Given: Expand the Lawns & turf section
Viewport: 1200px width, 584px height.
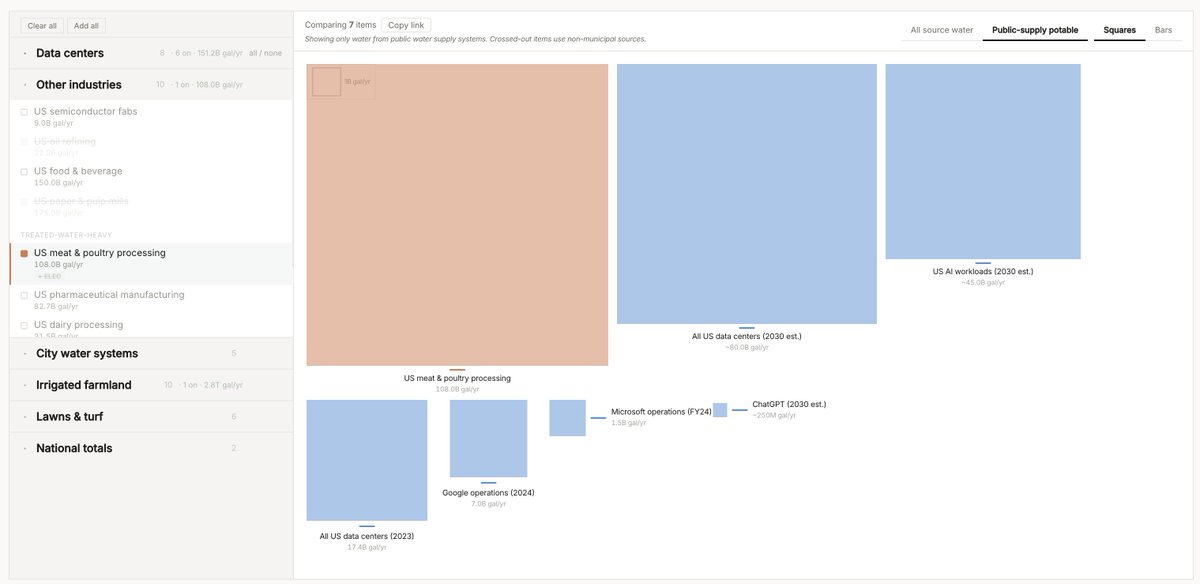Looking at the screenshot, I should click(151, 416).
